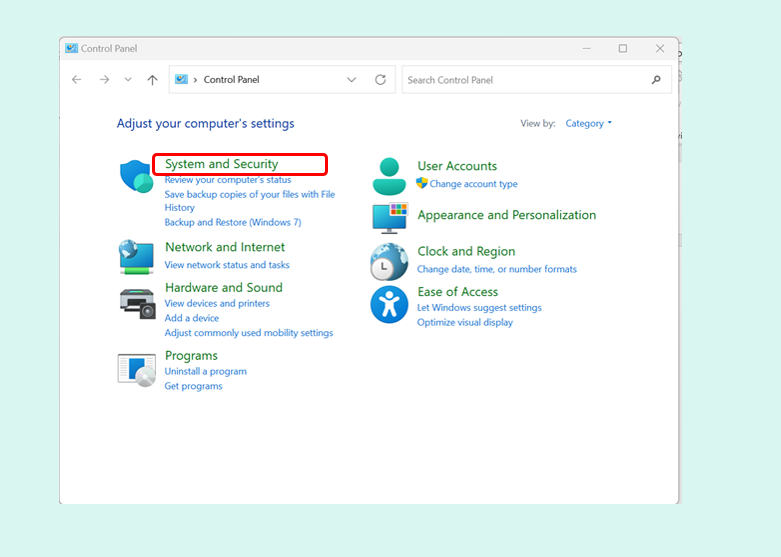Screen dimensions: 781x557
Task: Click the Control Panel icon in address bar
Action: [x=181, y=79]
